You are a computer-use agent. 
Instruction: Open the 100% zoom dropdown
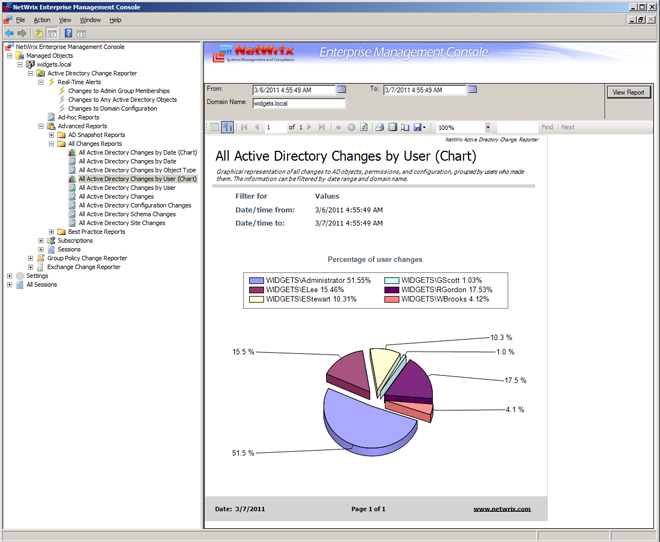[x=488, y=127]
